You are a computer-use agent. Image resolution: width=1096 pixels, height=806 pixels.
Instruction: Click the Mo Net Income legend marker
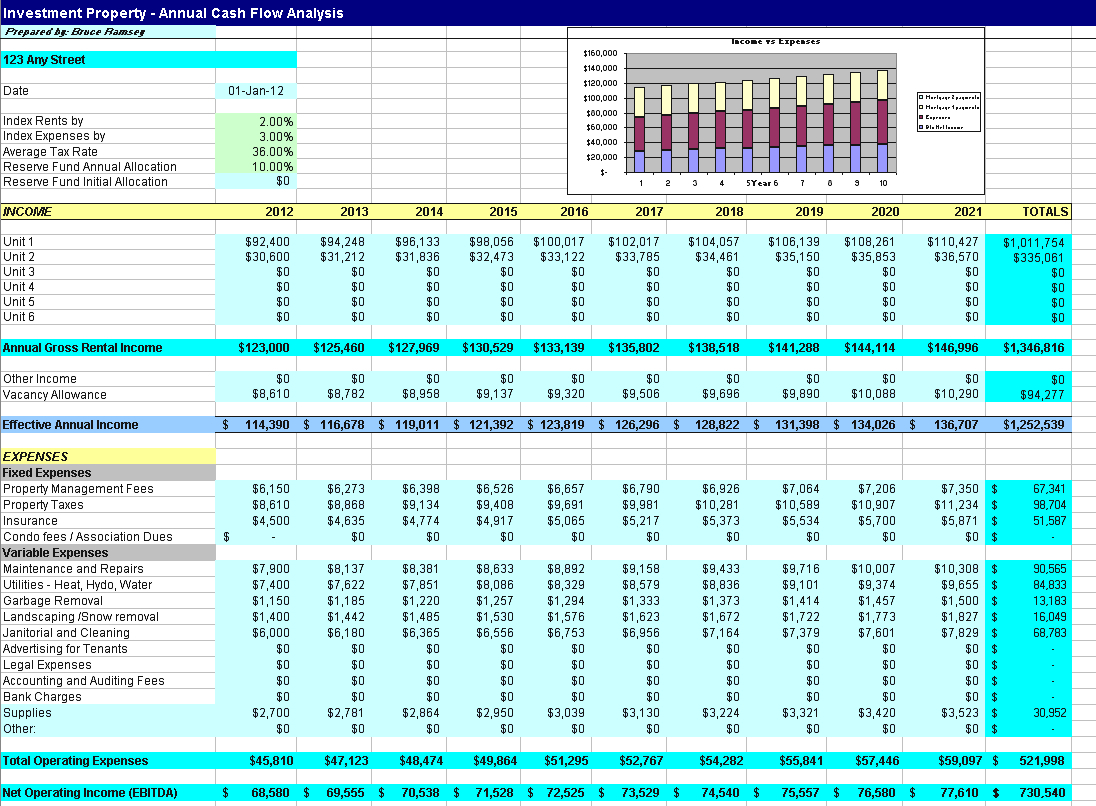[921, 127]
